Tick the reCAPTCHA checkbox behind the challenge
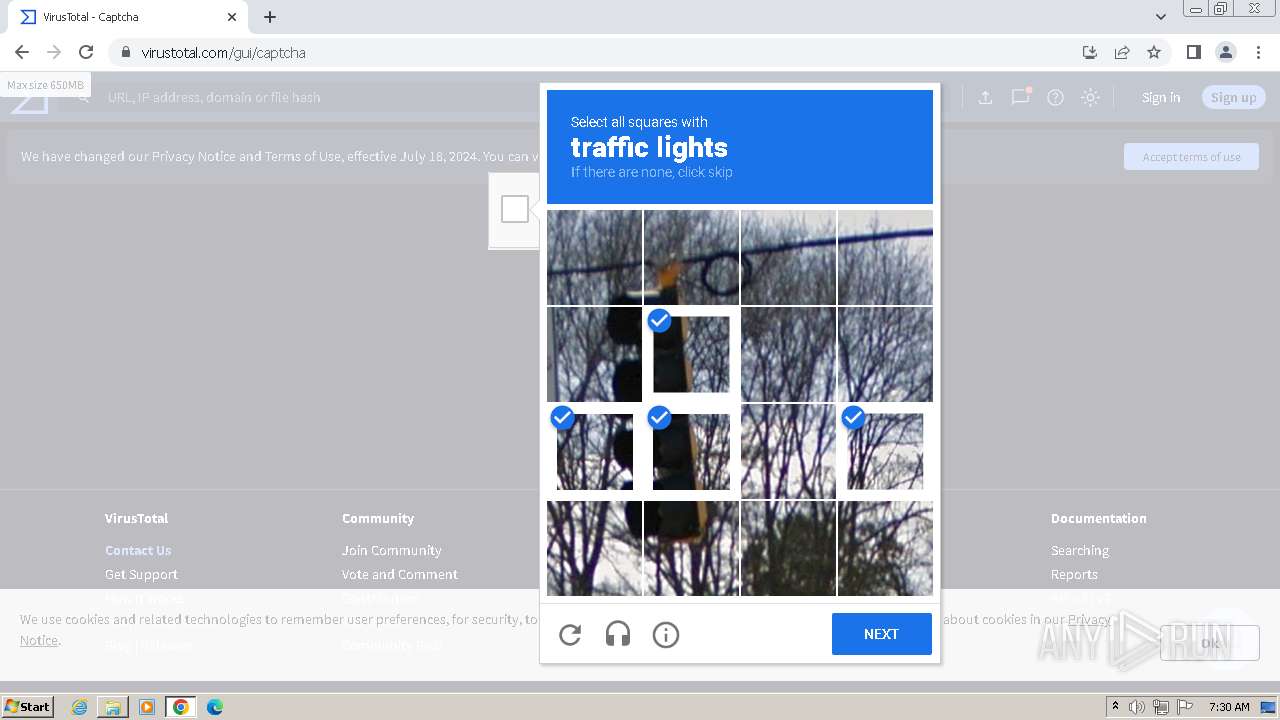 [x=515, y=209]
